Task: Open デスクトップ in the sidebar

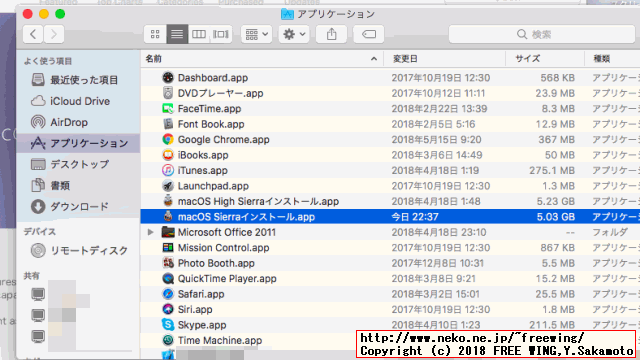Action: click(78, 164)
